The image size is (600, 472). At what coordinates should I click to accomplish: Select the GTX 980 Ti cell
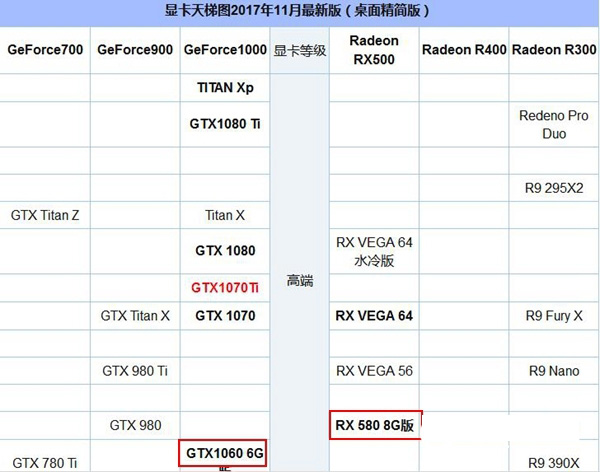coord(135,371)
